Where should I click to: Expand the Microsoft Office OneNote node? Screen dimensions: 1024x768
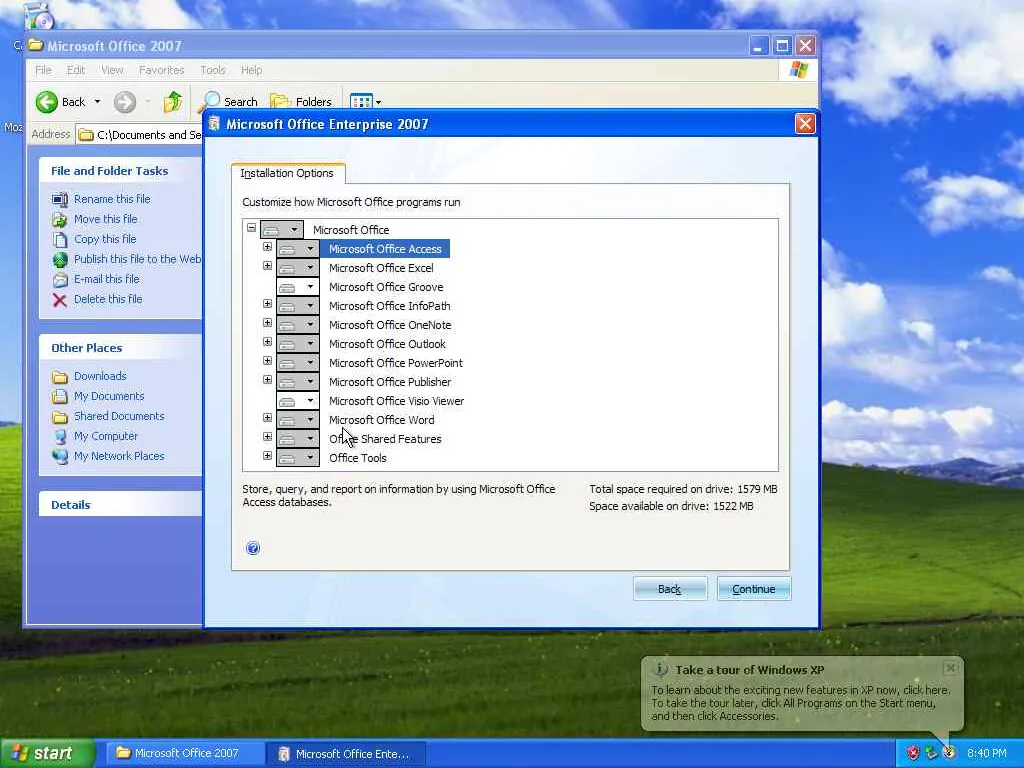point(267,323)
